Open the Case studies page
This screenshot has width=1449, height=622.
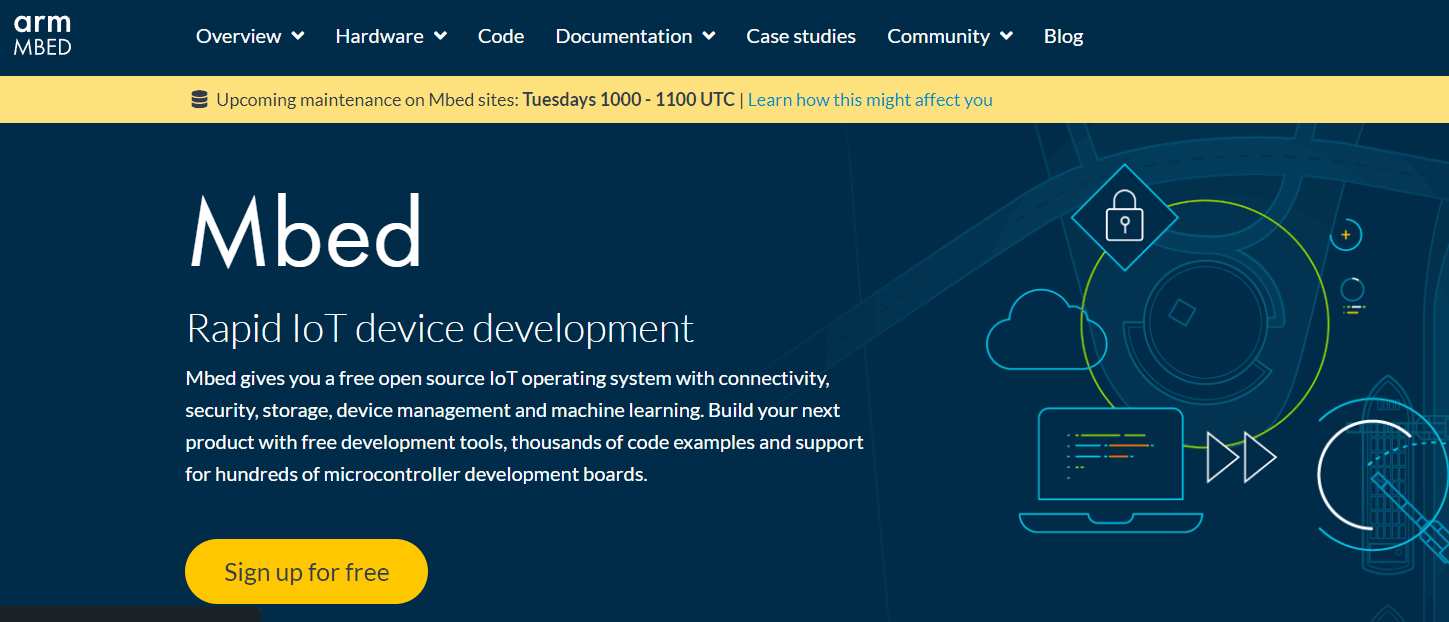coord(801,36)
